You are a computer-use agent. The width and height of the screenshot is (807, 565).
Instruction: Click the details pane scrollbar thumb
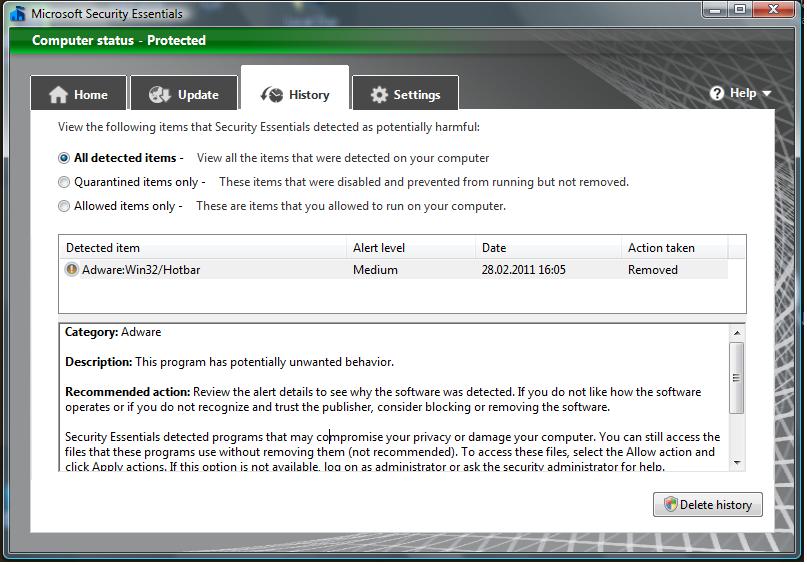(x=737, y=378)
